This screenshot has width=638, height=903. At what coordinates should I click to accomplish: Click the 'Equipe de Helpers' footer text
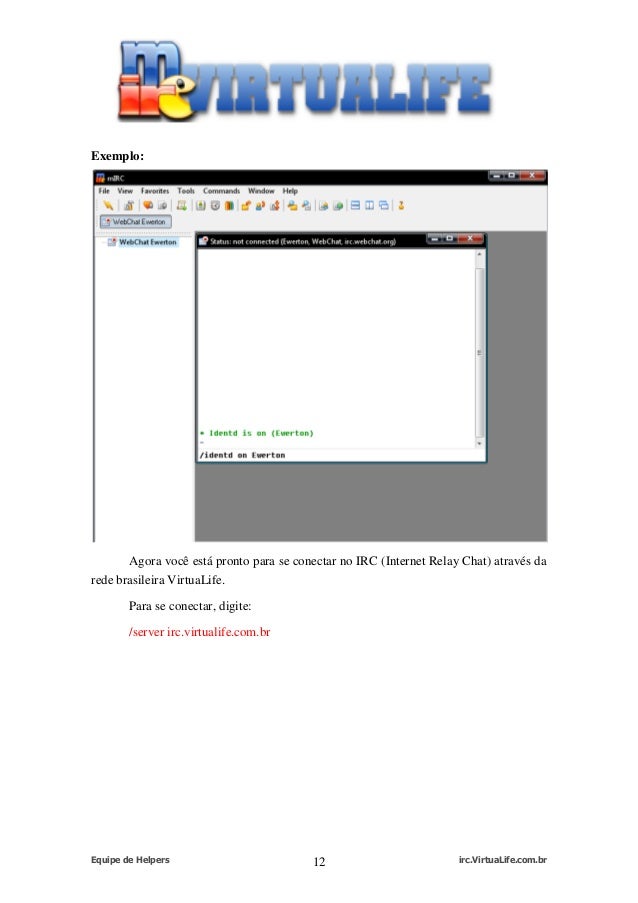[x=130, y=860]
